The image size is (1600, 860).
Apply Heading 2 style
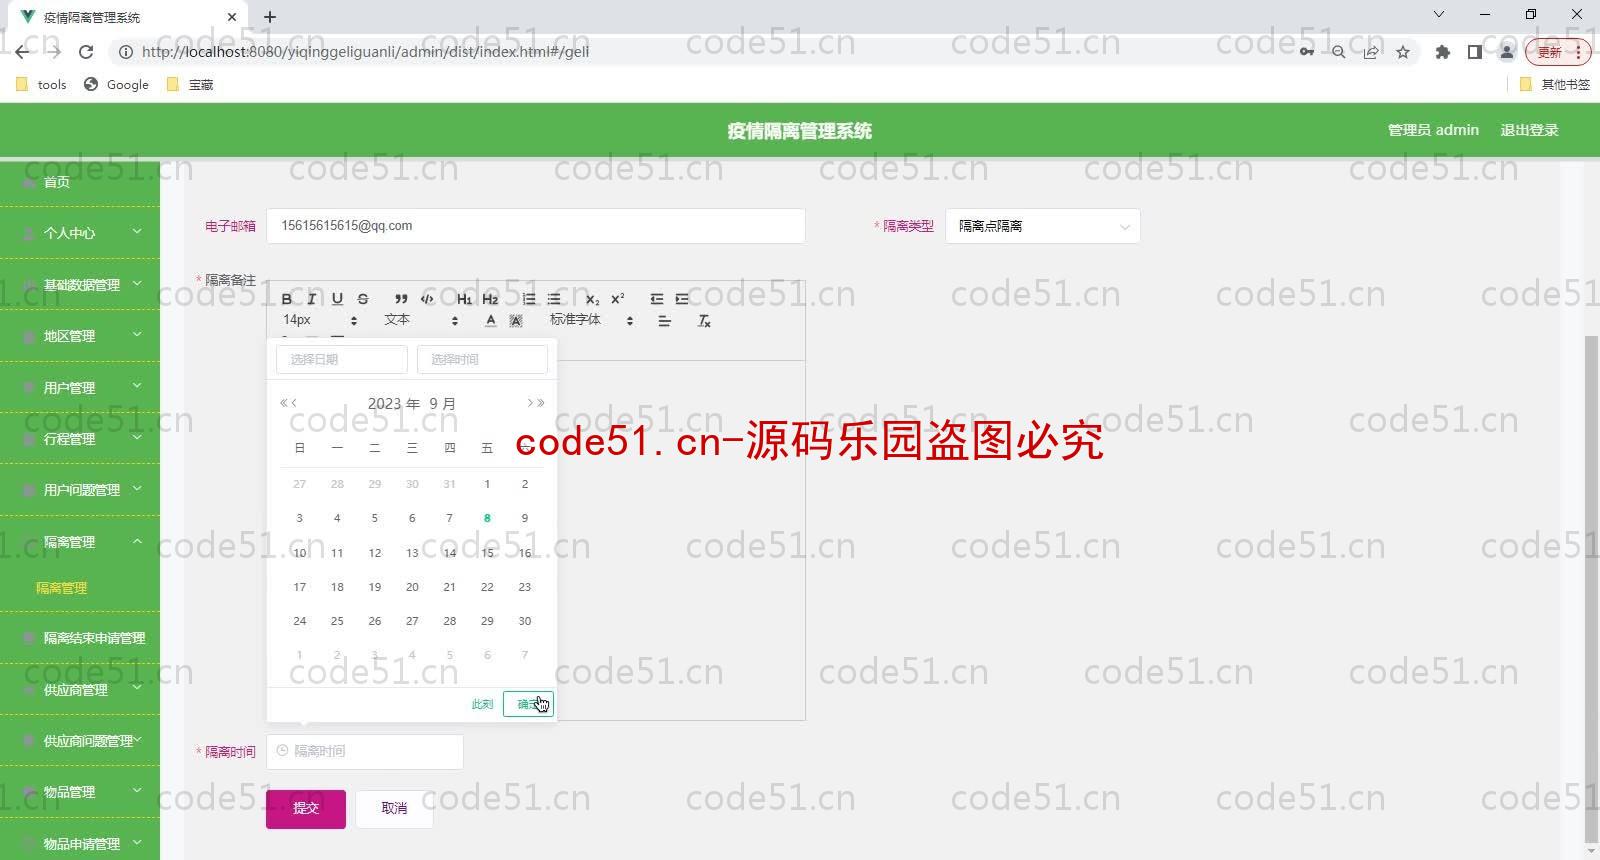tap(490, 299)
